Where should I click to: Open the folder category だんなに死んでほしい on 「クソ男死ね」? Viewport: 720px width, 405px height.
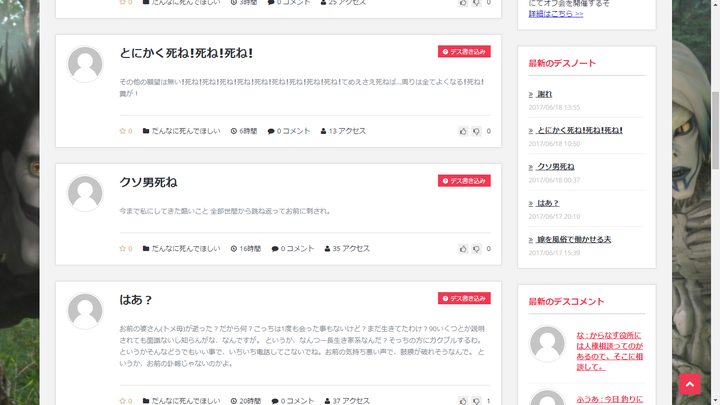point(185,248)
